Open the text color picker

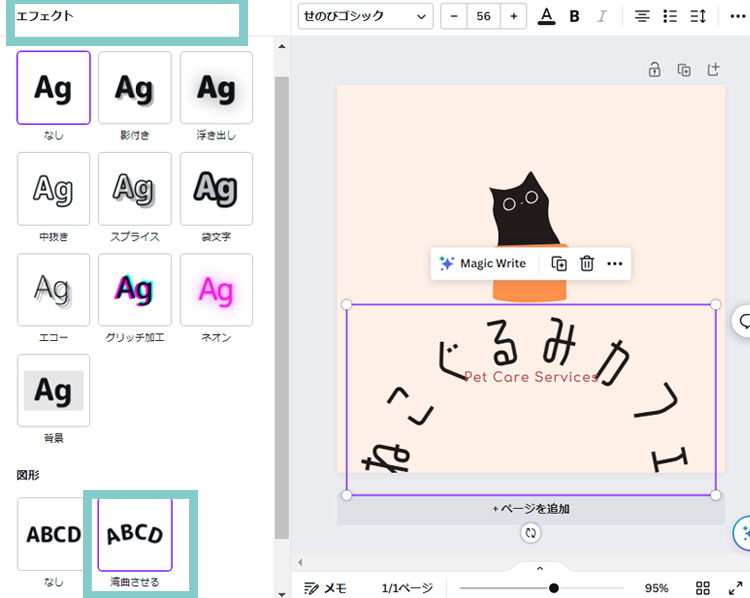click(545, 16)
